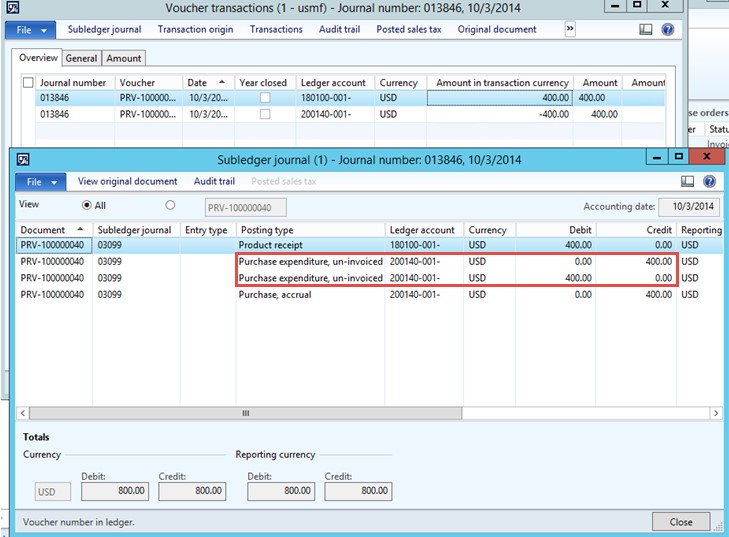Click Accounting date field 10/3/2014

(689, 206)
